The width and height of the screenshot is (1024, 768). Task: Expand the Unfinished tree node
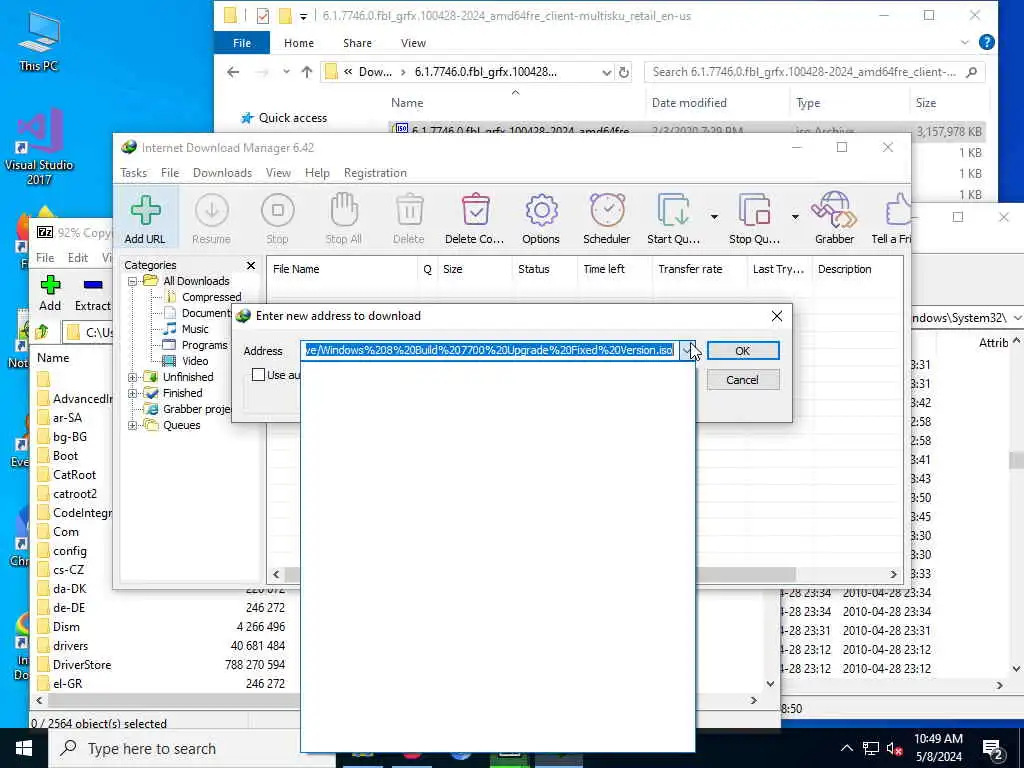click(x=133, y=377)
